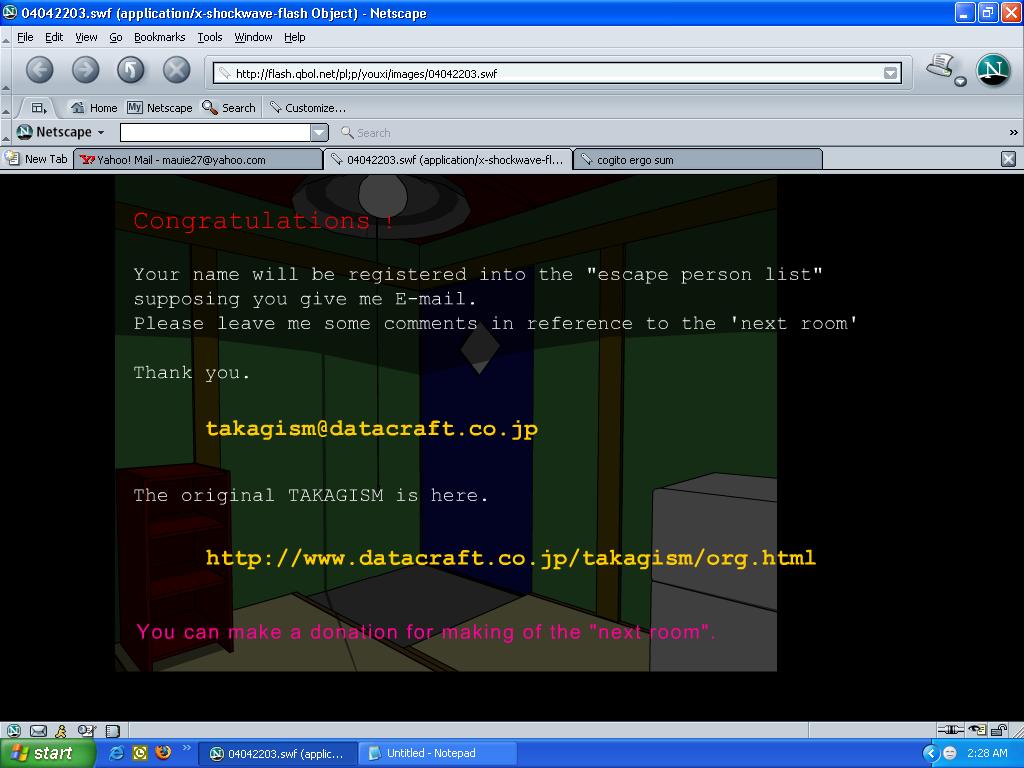Viewport: 1024px width, 768px height.
Task: Close the current tab with the X button
Action: point(1008,159)
